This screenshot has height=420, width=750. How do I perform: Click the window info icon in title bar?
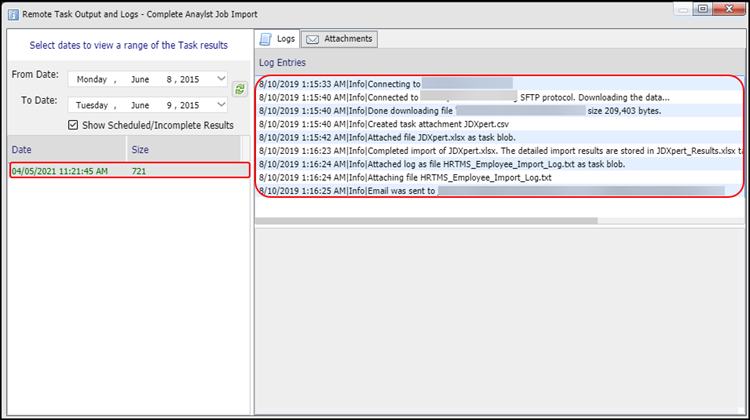[x=13, y=14]
